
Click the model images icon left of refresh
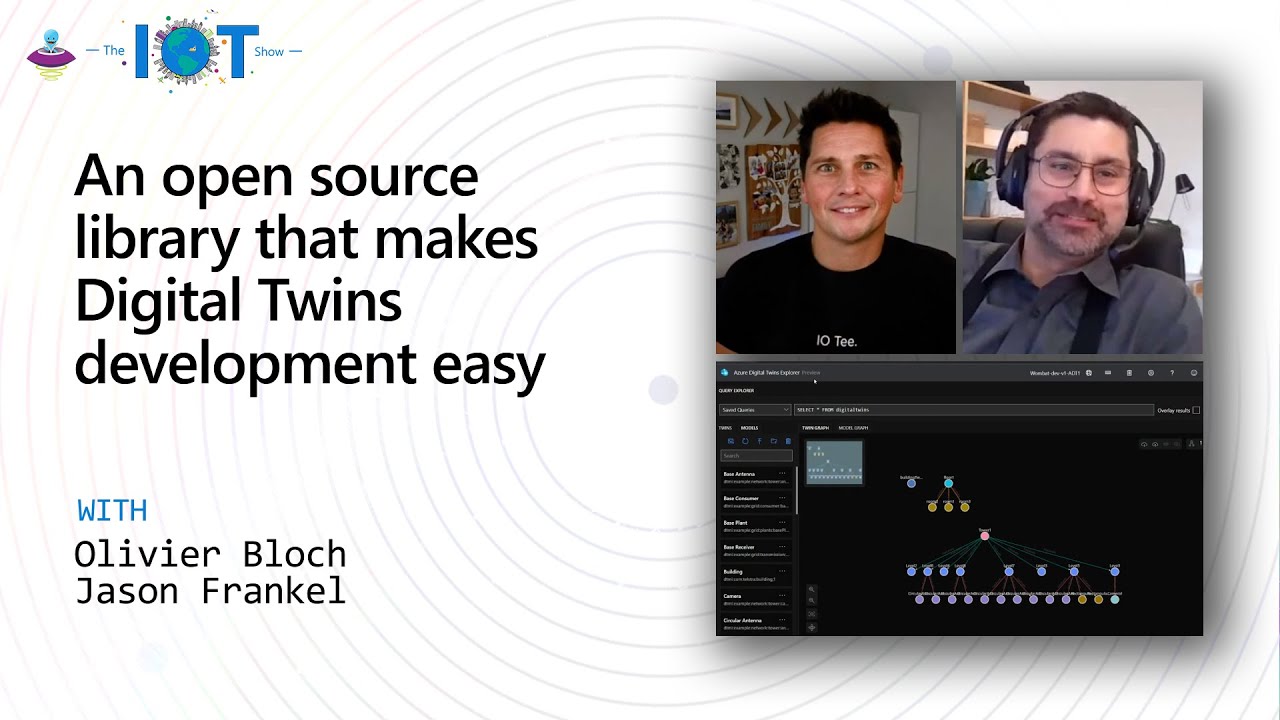point(731,441)
